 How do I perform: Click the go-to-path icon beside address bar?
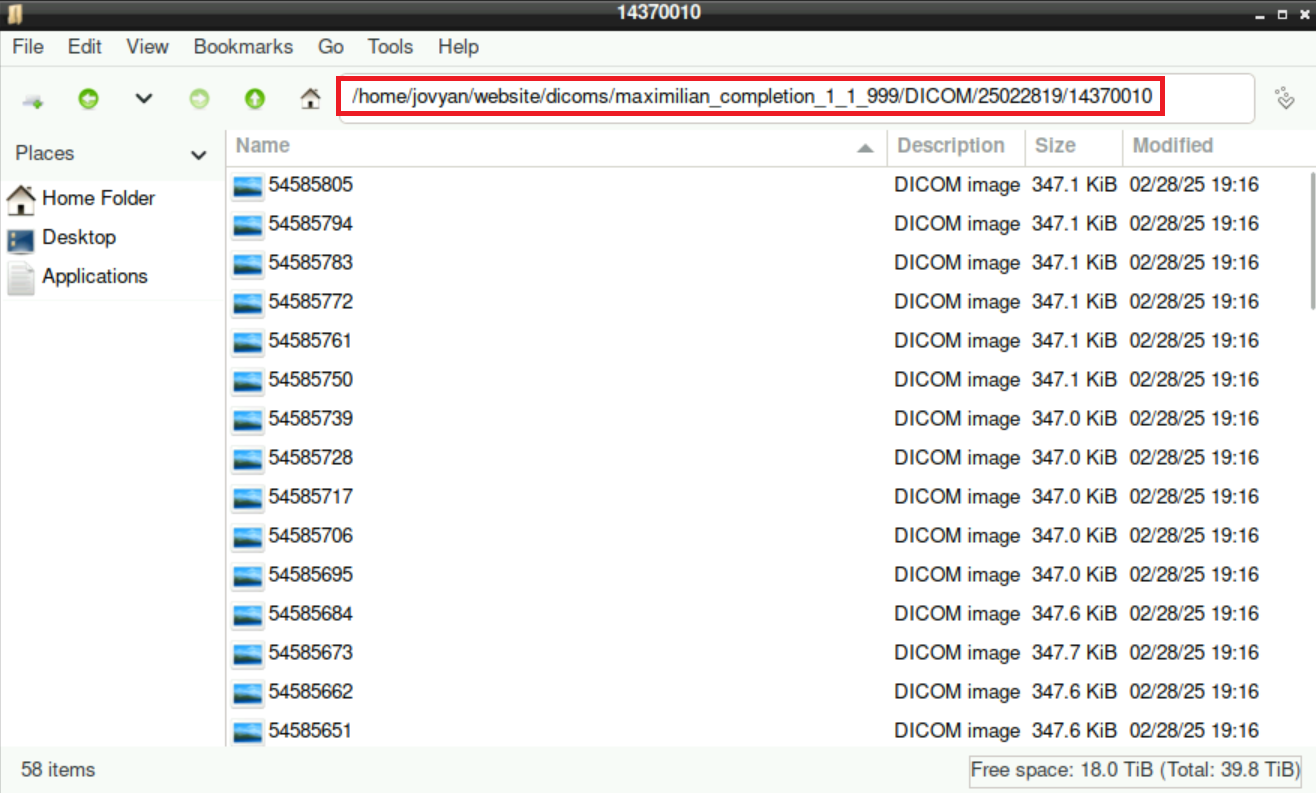tap(1285, 98)
